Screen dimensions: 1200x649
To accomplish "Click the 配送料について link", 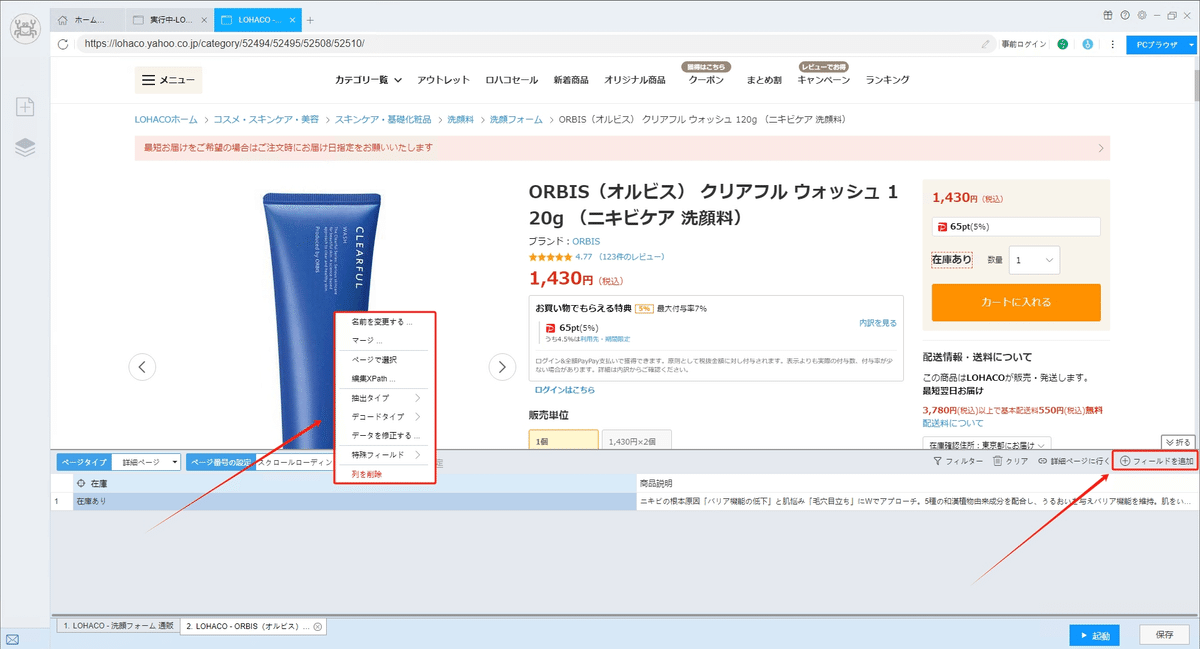I will coord(952,423).
